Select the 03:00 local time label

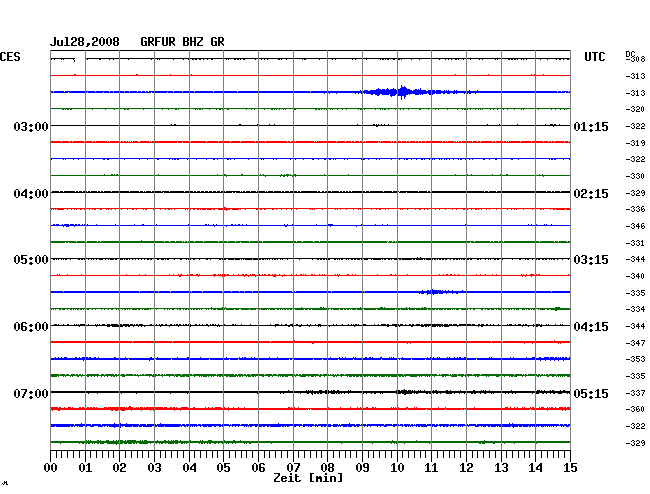click(31, 126)
